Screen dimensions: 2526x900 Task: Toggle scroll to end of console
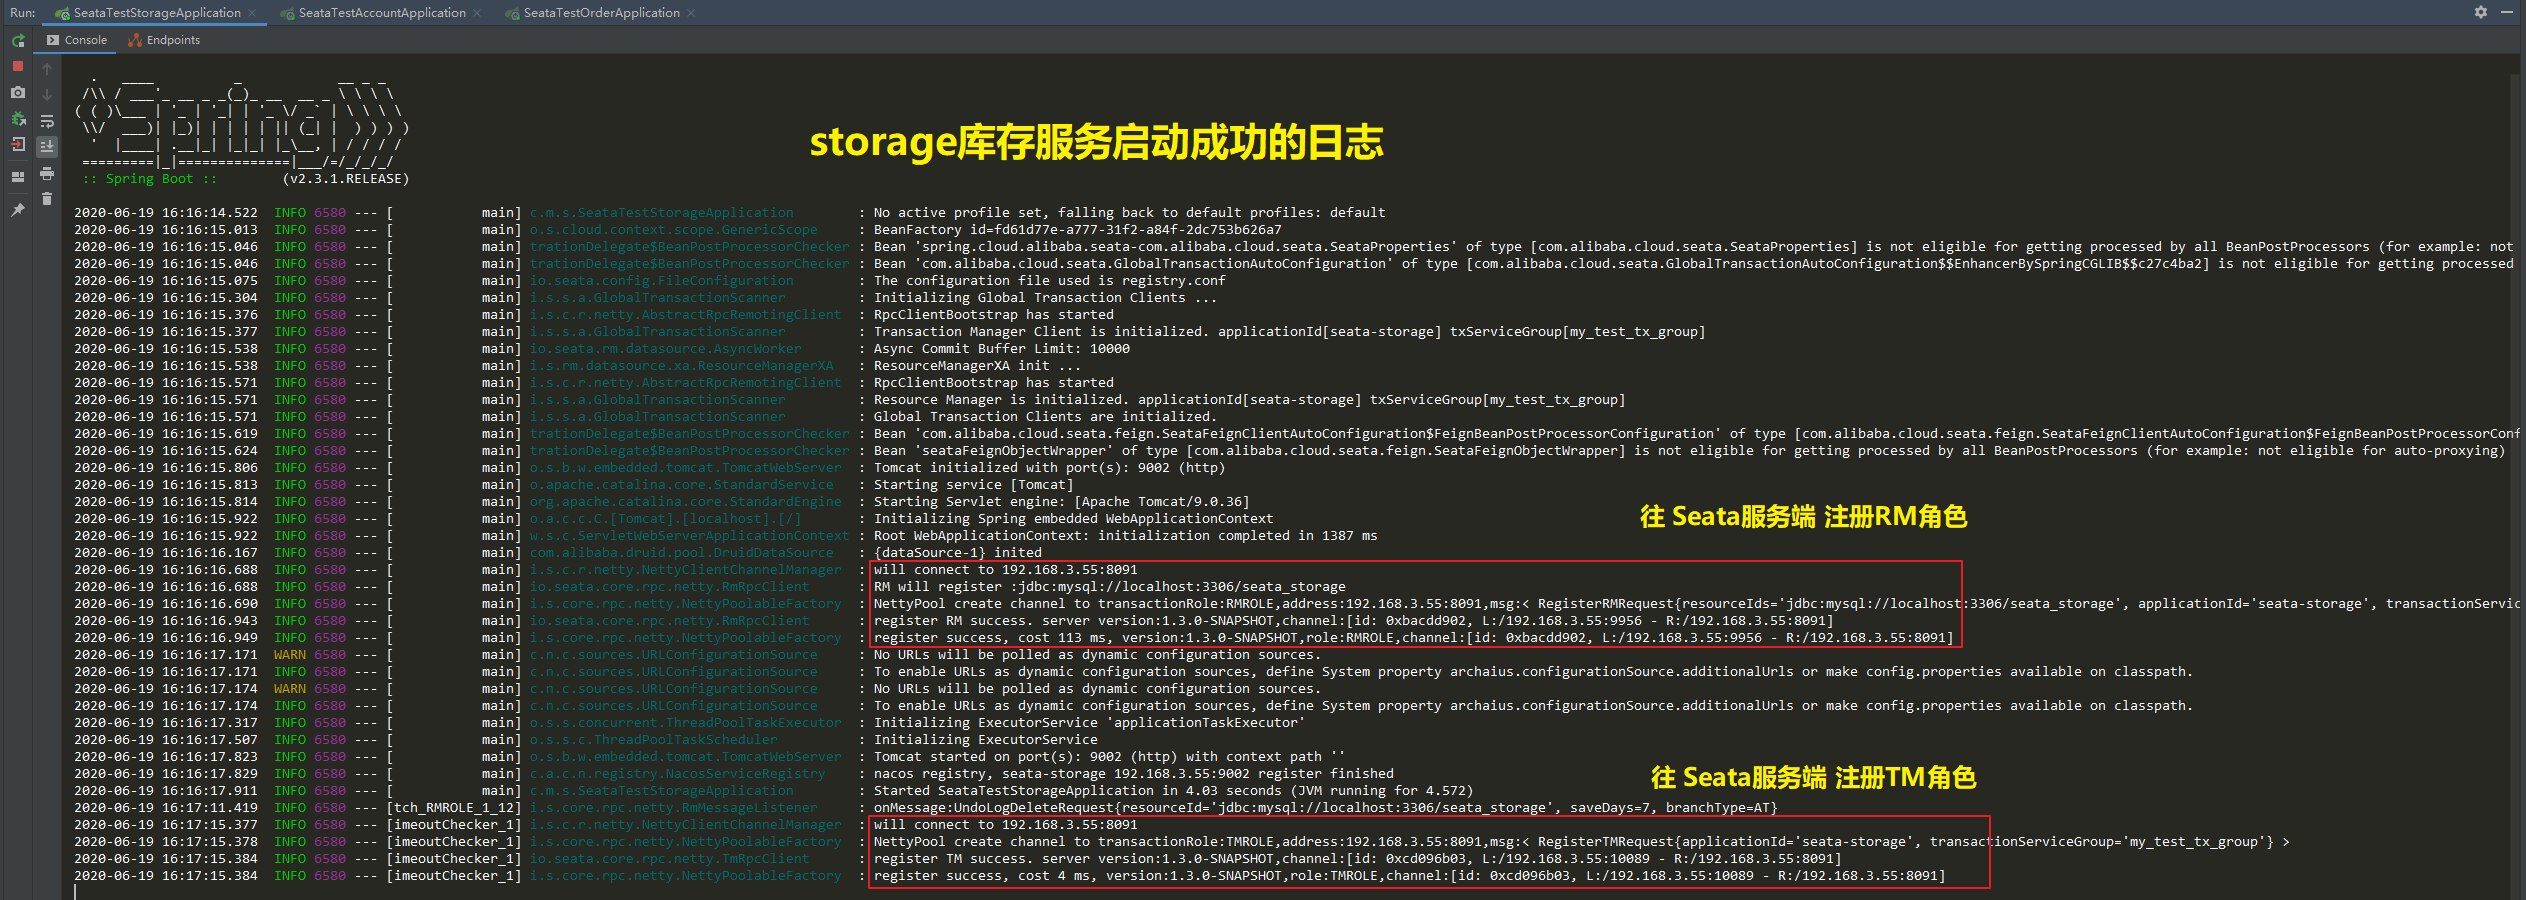47,146
